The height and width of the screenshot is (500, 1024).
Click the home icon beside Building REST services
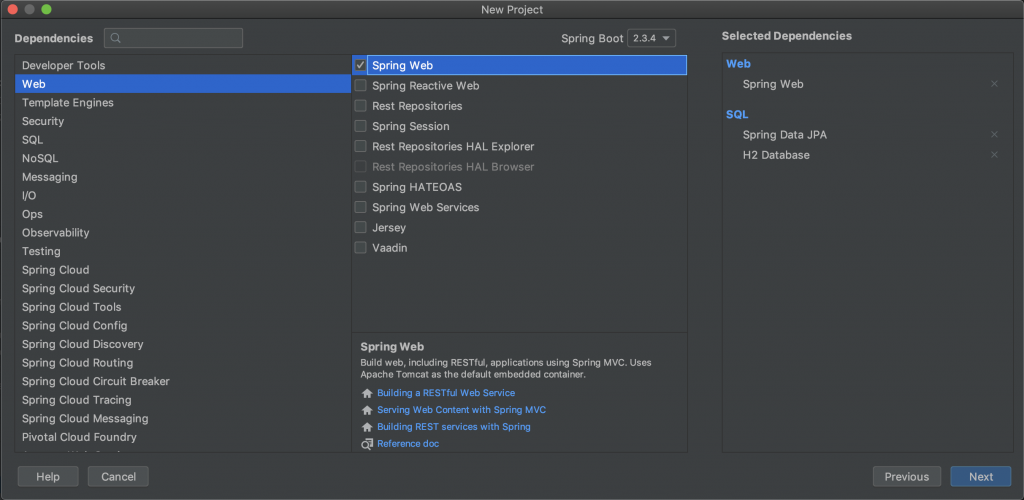tap(367, 427)
